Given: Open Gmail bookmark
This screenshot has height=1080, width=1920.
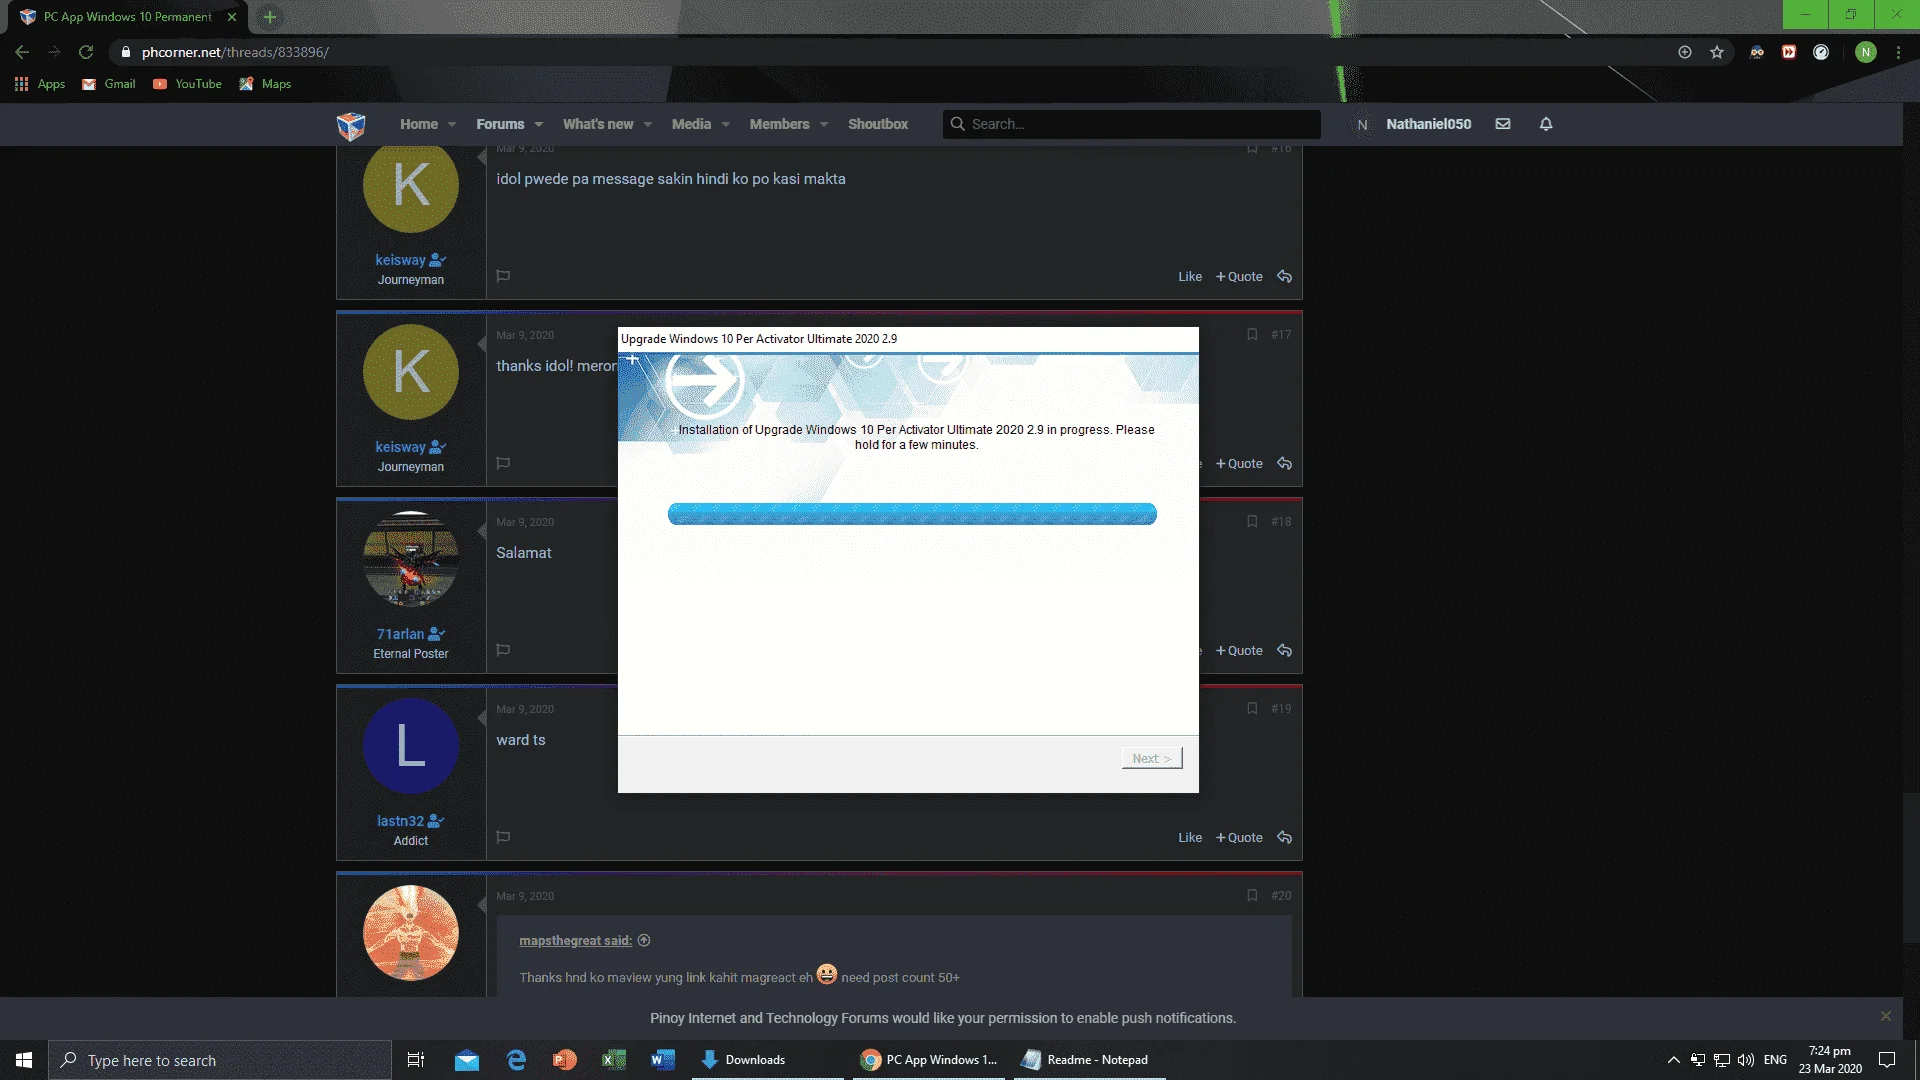Looking at the screenshot, I should pos(109,84).
